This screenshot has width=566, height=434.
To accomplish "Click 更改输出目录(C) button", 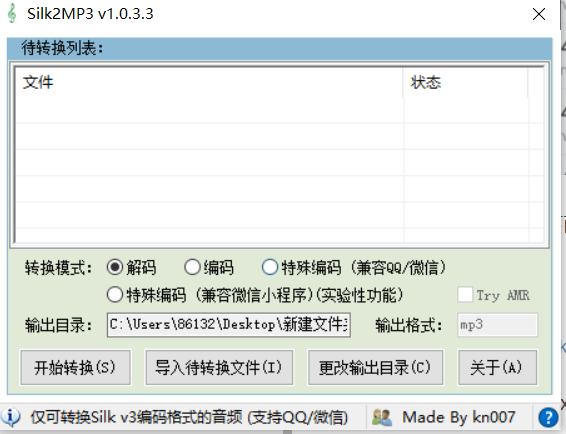I will coord(375,367).
